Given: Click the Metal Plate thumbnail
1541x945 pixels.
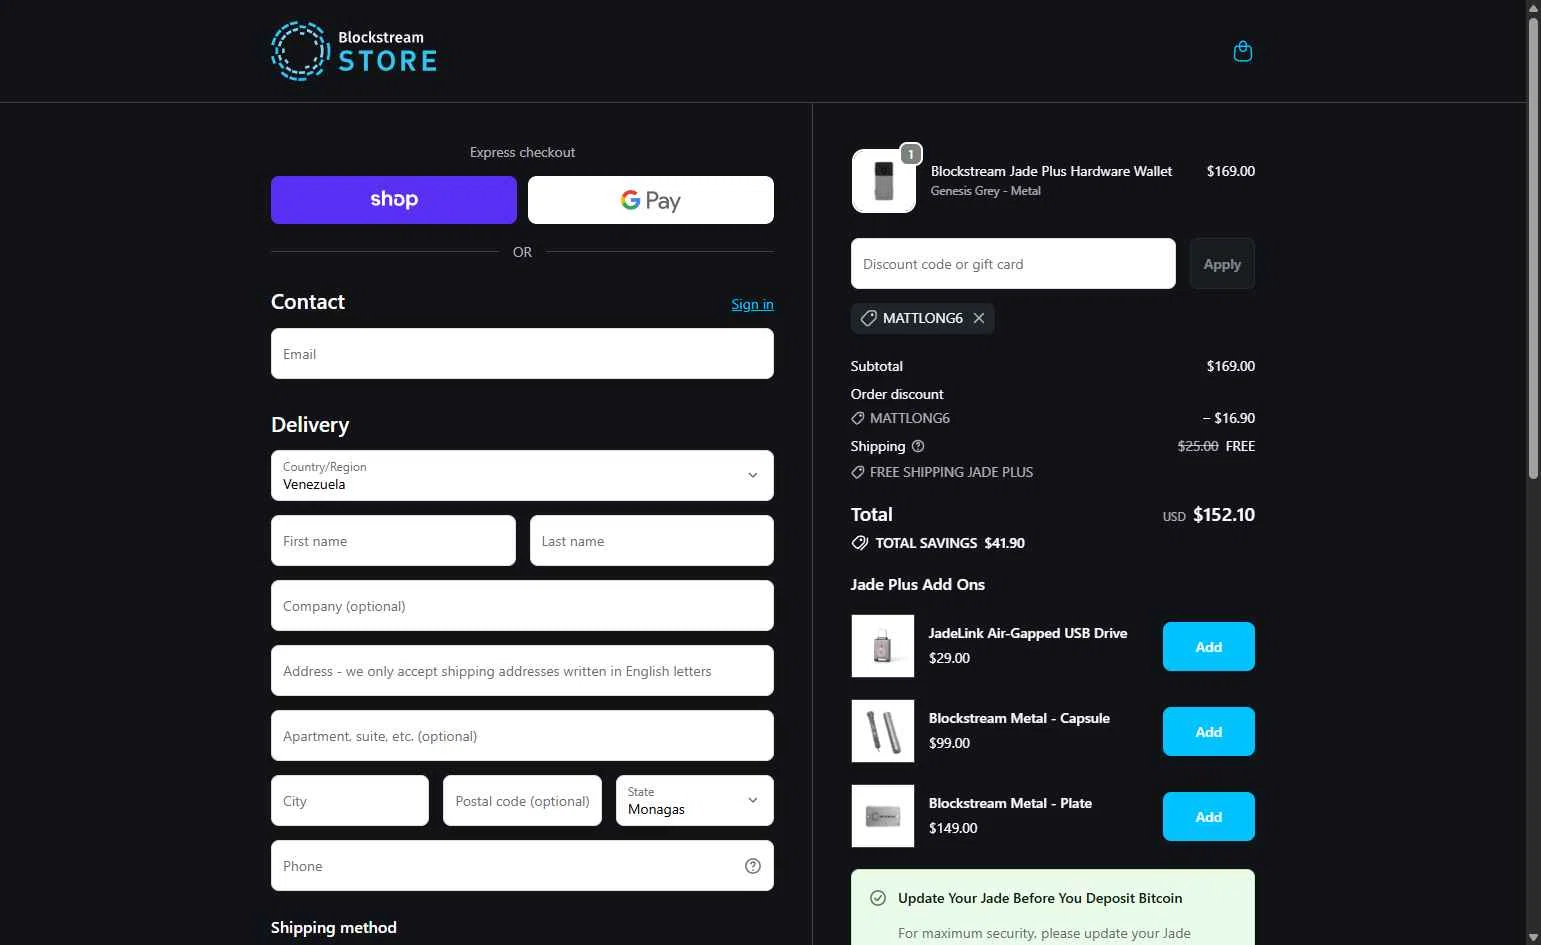Looking at the screenshot, I should pyautogui.click(x=883, y=816).
